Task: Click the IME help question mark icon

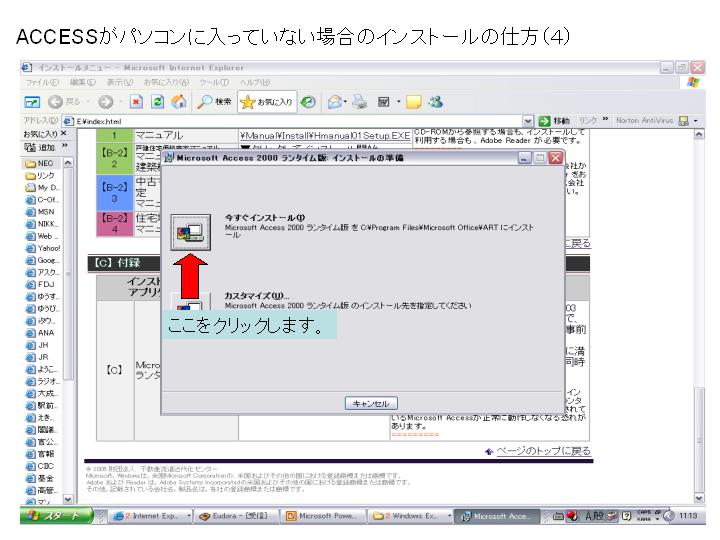Action: 626,516
